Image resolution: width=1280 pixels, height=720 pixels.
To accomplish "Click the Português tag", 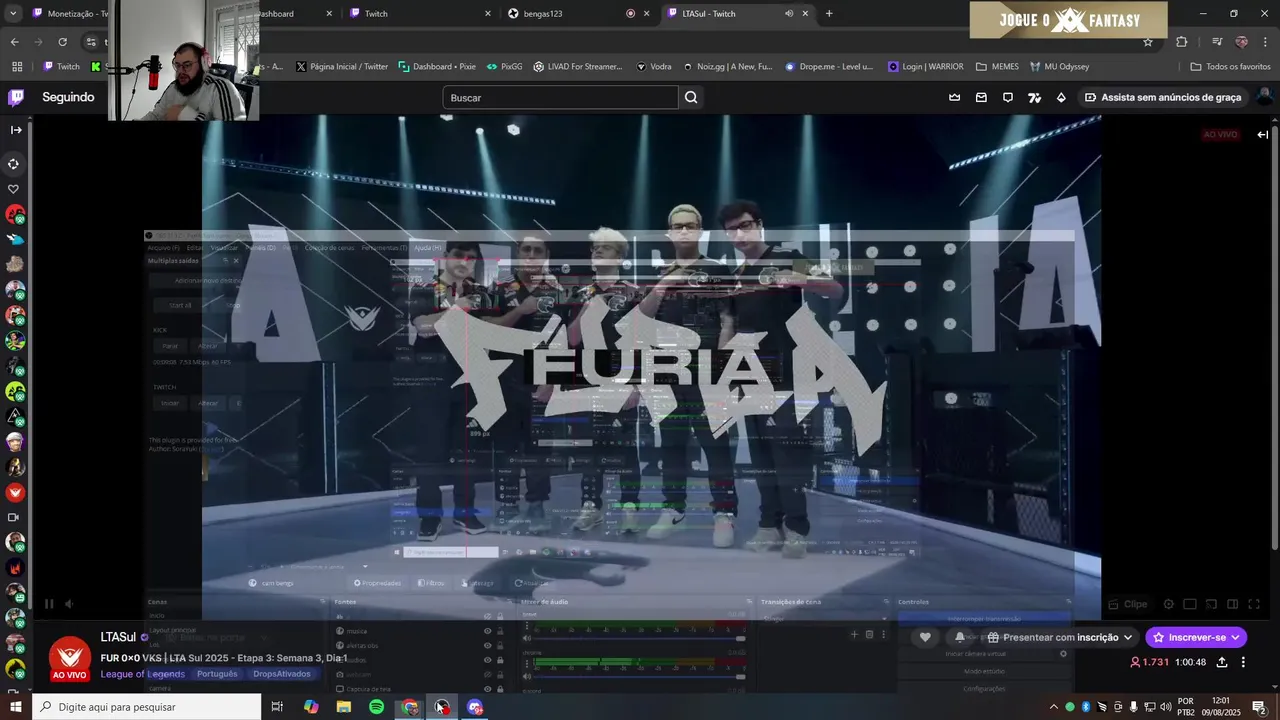I will pyautogui.click(x=217, y=674).
